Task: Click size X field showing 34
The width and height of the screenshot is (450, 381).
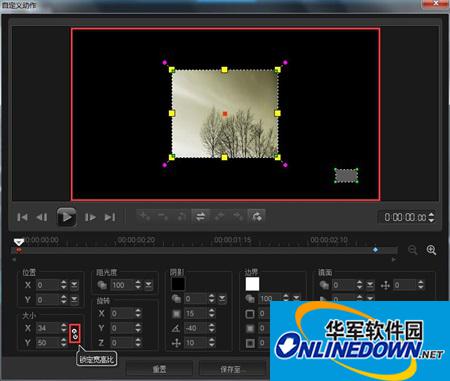Action: coord(48,328)
